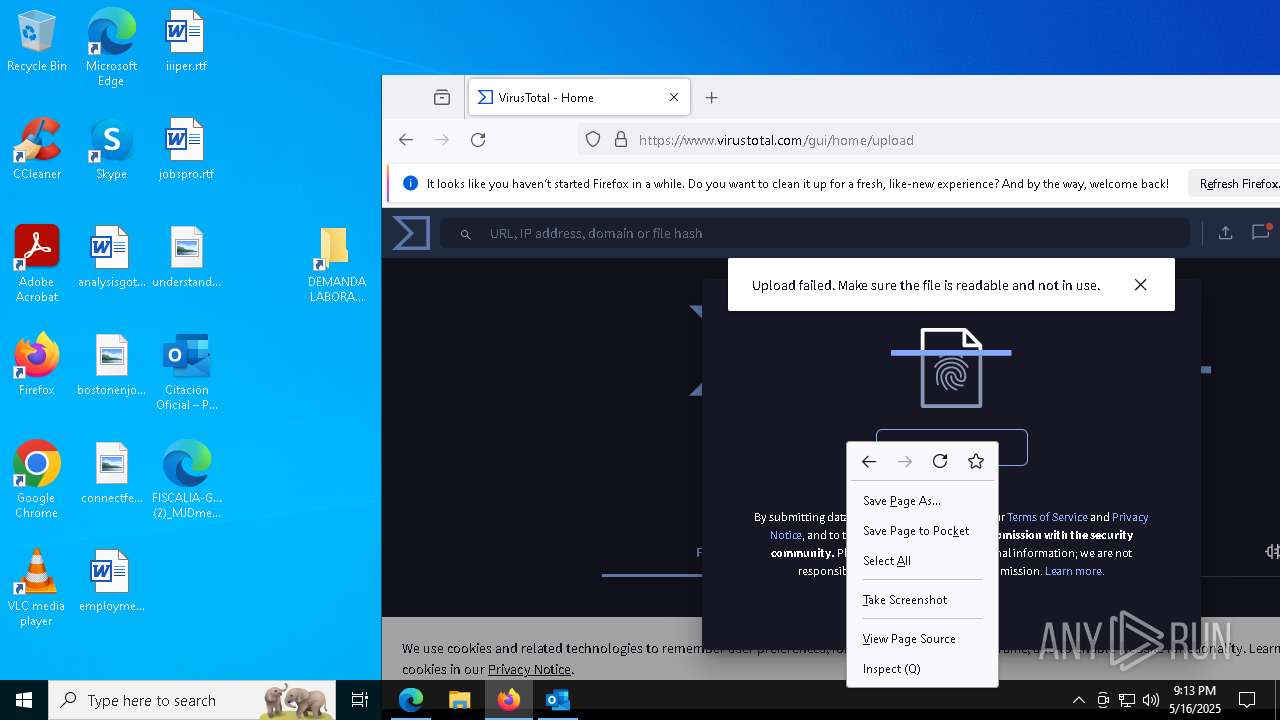Launch Google Chrome desktop shortcut
Image resolution: width=1280 pixels, height=720 pixels.
(37, 480)
